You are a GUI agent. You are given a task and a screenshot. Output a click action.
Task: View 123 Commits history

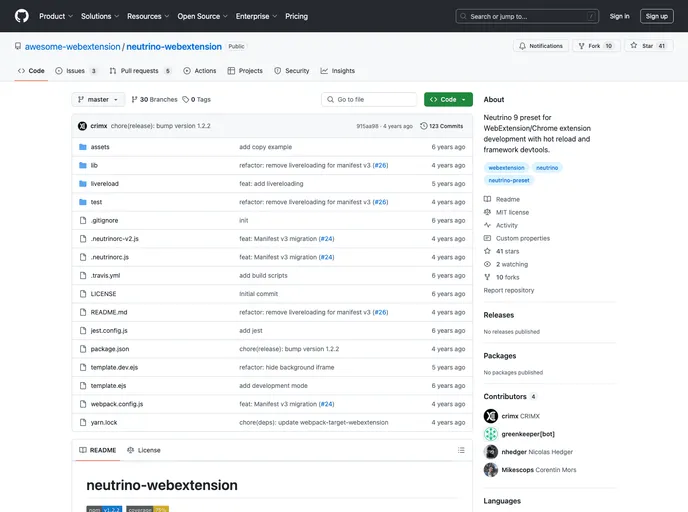tap(441, 126)
